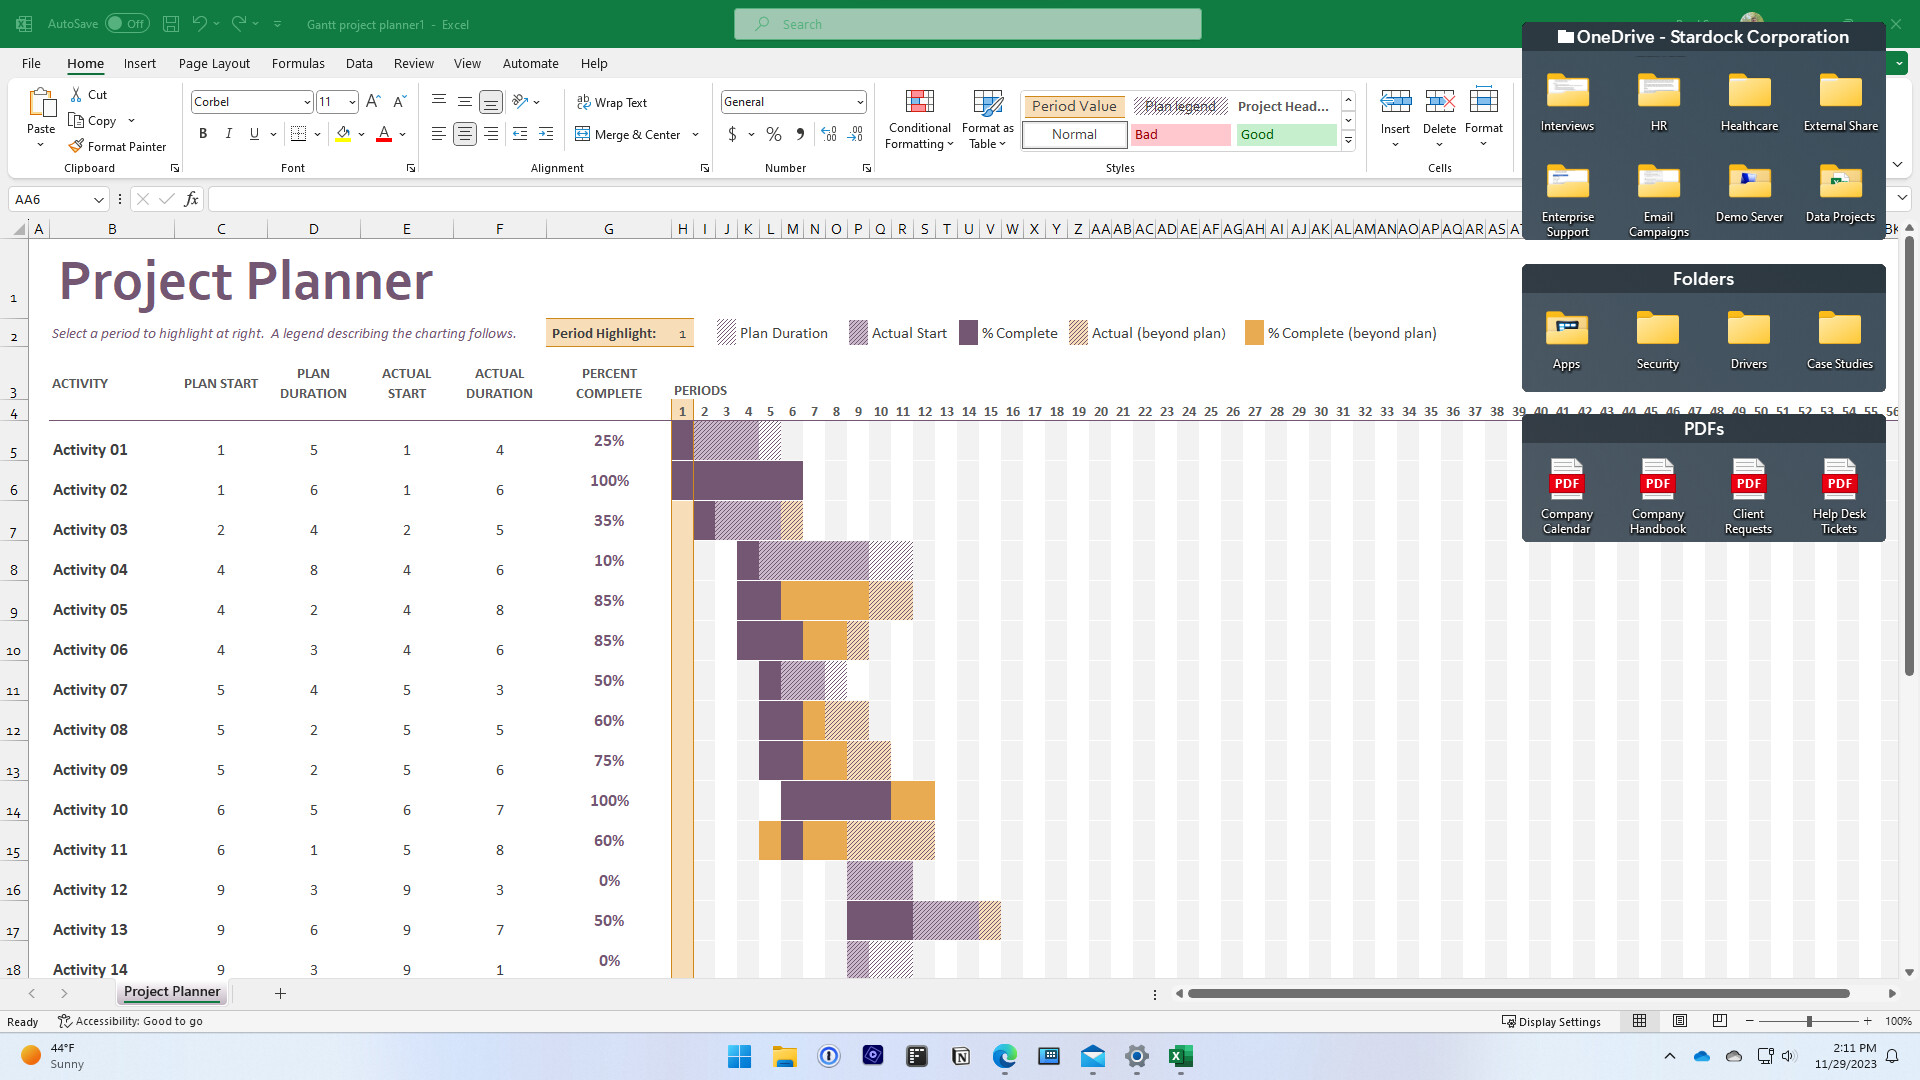The height and width of the screenshot is (1080, 1920).
Task: Apply Merge & Center to selection
Action: click(629, 134)
